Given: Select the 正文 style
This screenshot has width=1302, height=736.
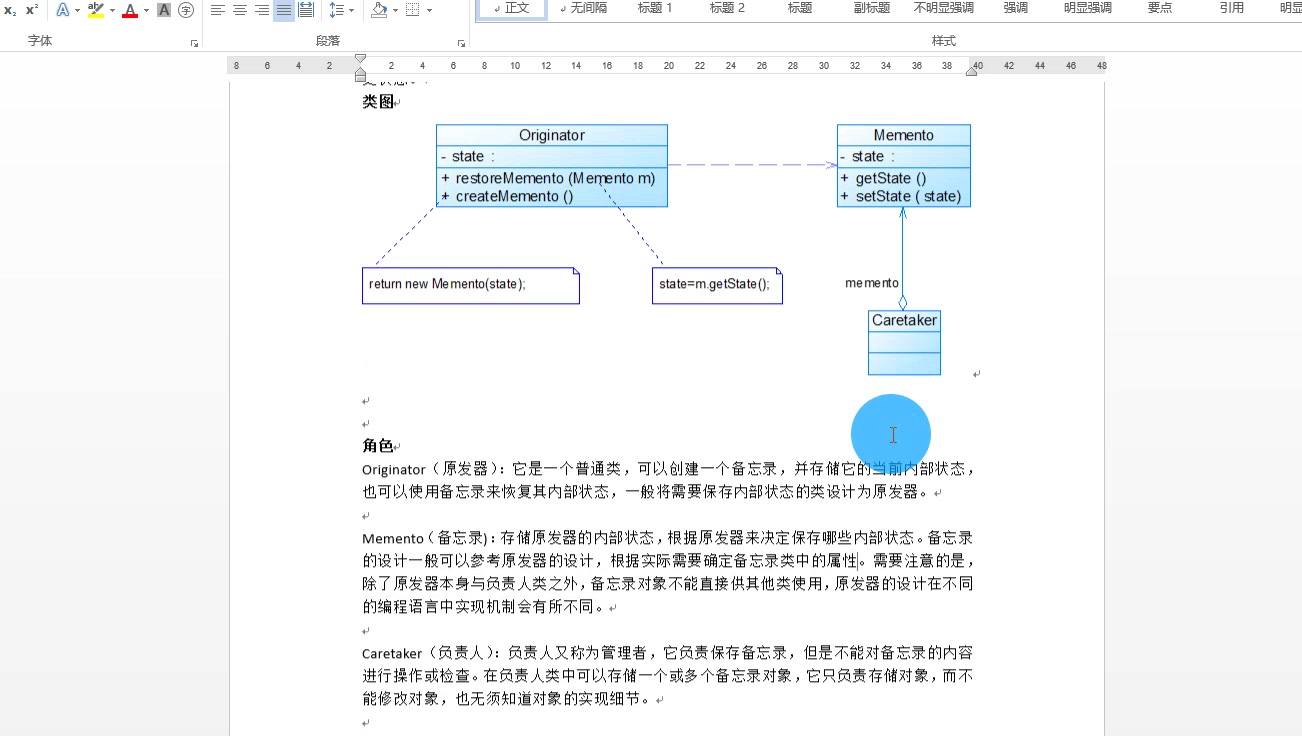Looking at the screenshot, I should 513,8.
